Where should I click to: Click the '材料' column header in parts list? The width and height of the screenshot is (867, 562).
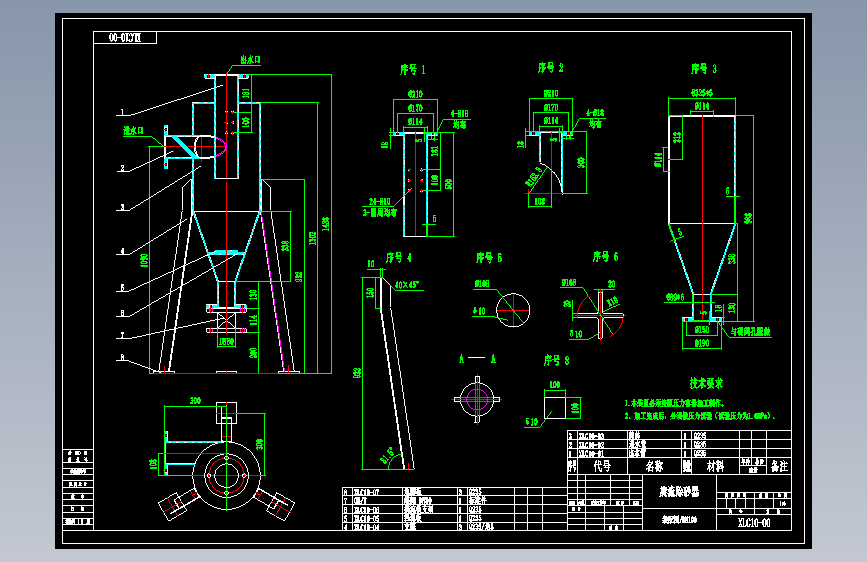[715, 466]
